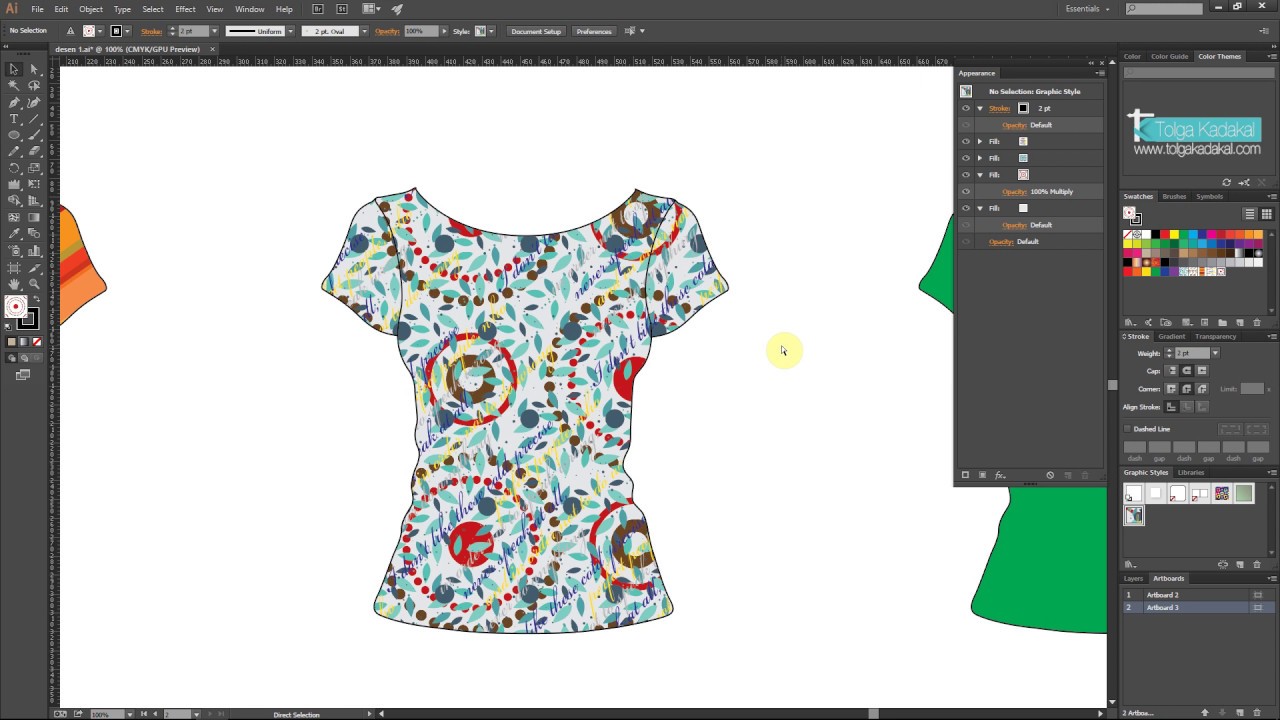Align stroke to center option
Viewport: 1280px width, 720px height.
[x=1172, y=407]
